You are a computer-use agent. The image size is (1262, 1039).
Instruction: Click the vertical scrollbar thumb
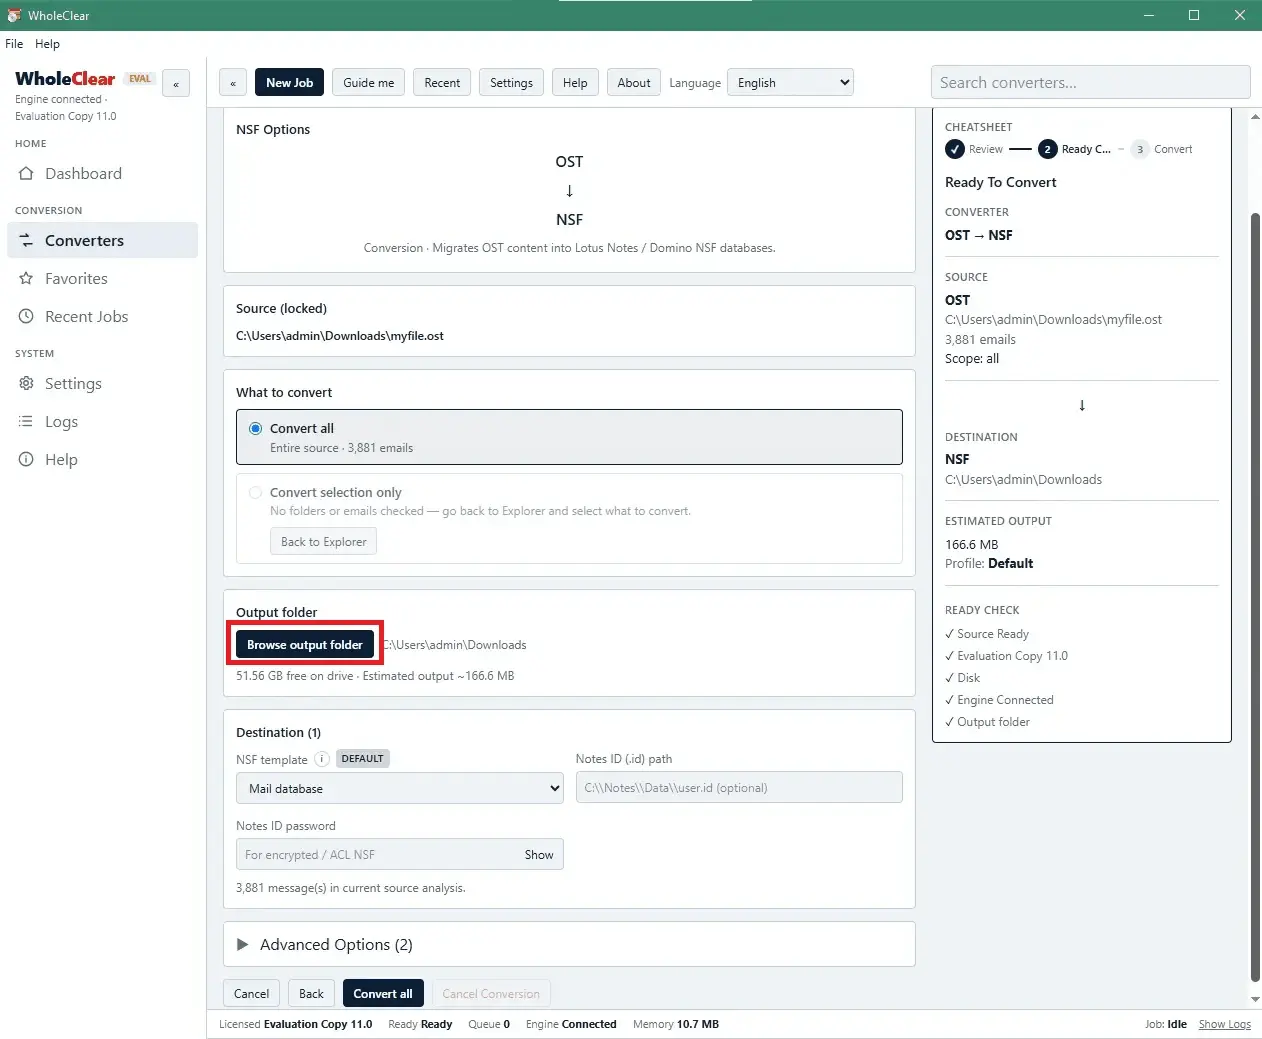click(1255, 595)
